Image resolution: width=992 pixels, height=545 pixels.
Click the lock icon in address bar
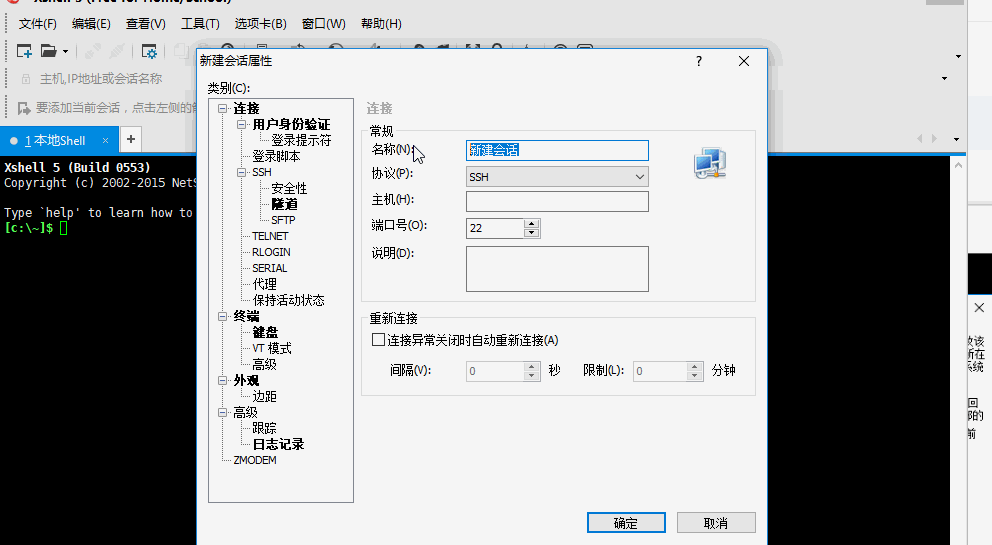point(26,79)
